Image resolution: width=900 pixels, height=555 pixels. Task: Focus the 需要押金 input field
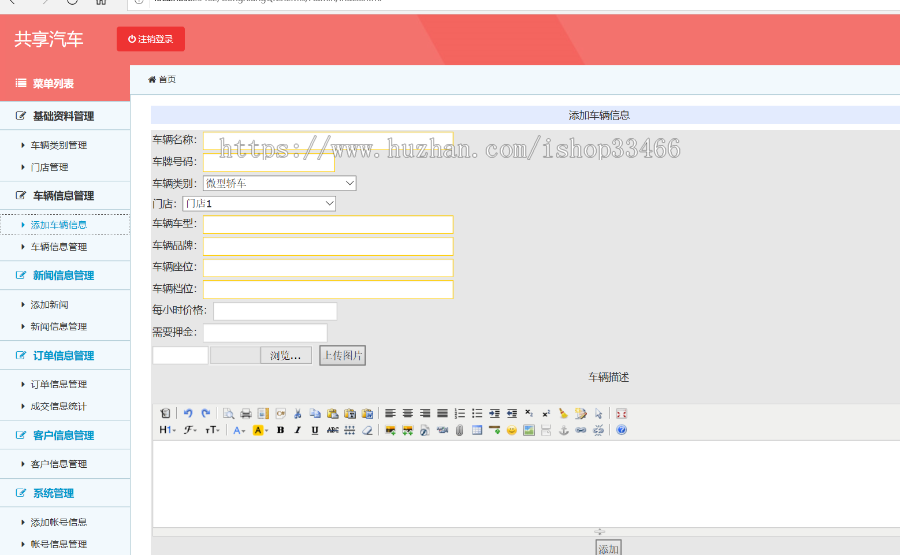(x=265, y=333)
